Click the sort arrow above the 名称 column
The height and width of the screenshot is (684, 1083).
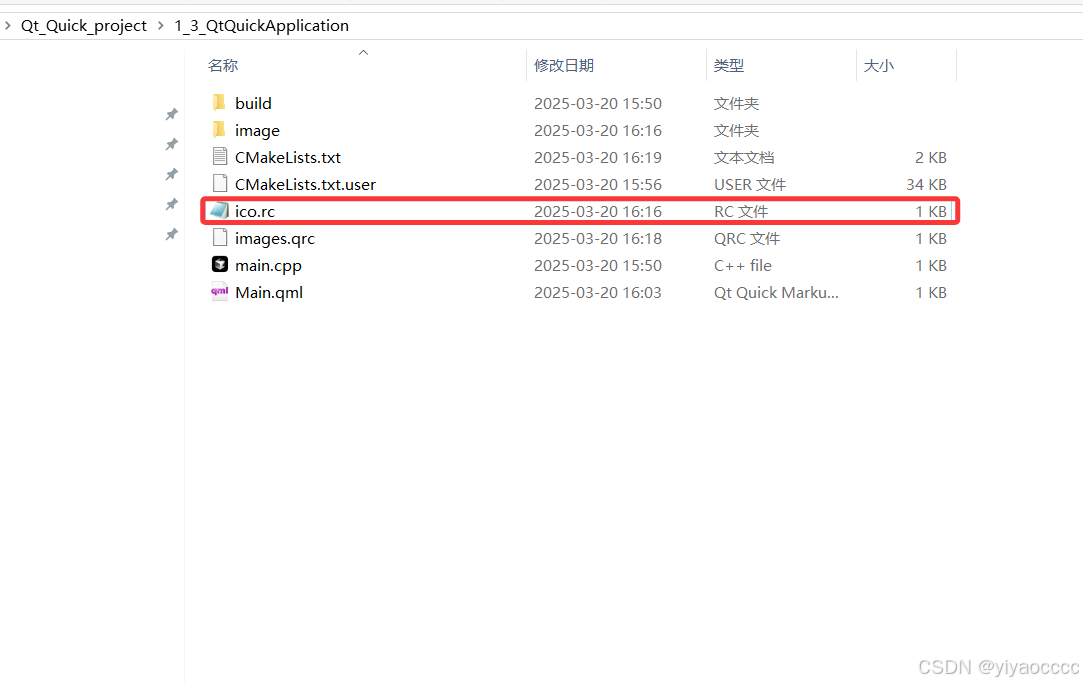pyautogui.click(x=363, y=52)
